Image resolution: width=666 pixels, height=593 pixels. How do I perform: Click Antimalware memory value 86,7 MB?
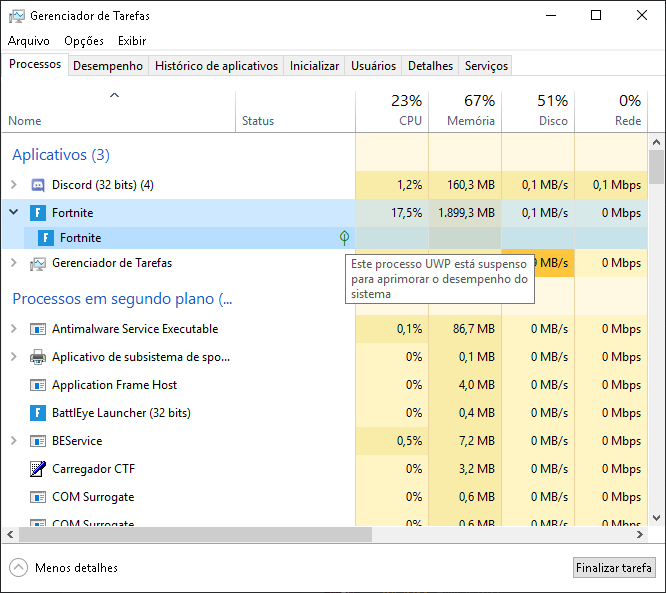[474, 329]
